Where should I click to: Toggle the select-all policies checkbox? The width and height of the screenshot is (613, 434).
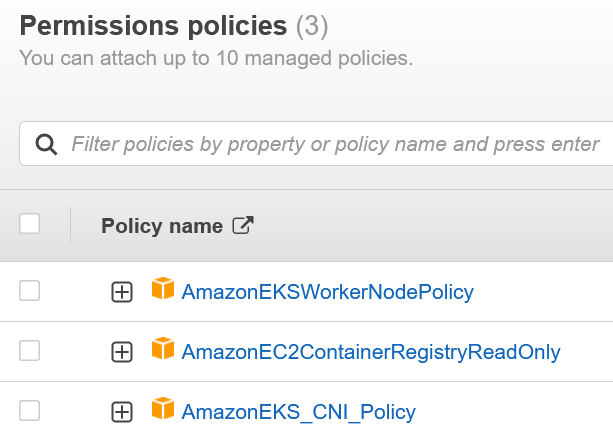(x=30, y=224)
